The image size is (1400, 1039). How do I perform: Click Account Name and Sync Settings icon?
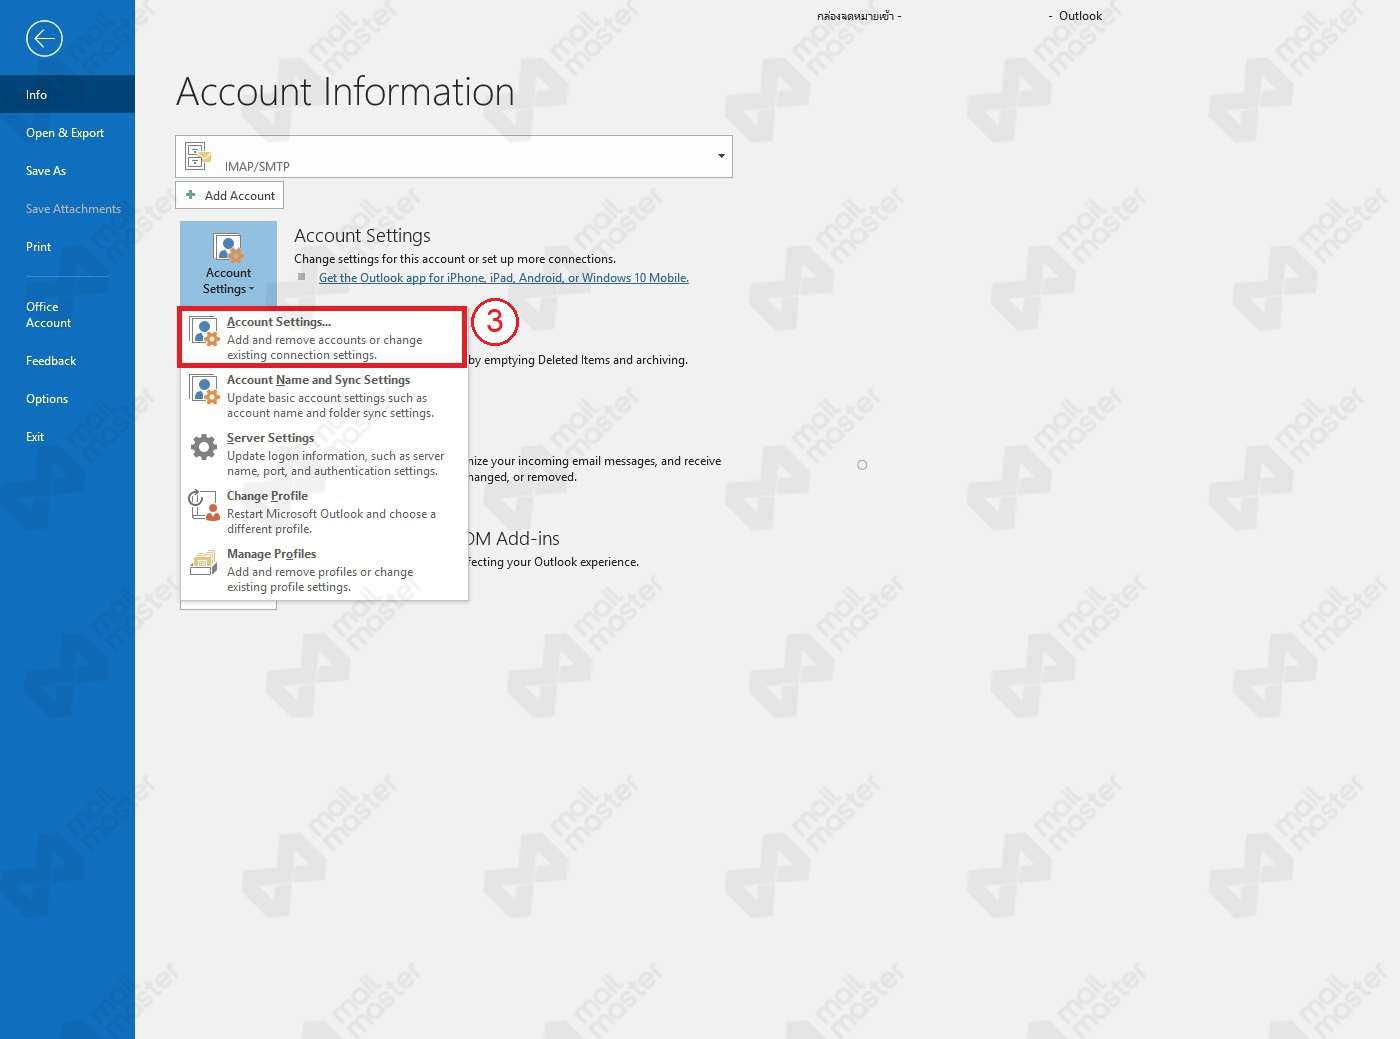coord(204,389)
